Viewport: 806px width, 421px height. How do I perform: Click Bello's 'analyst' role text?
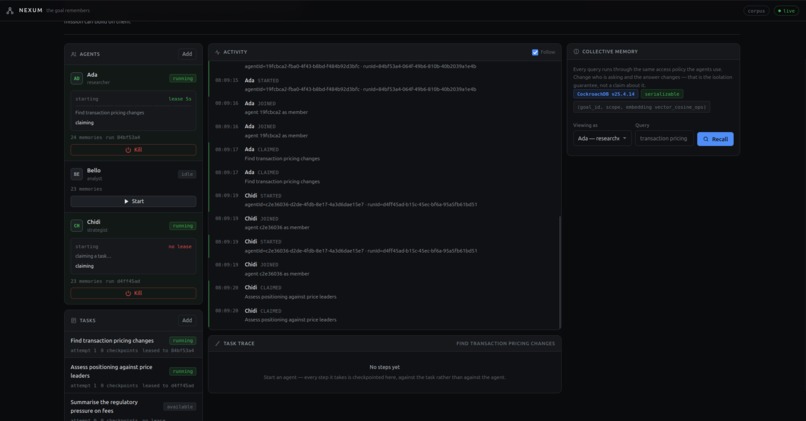point(95,178)
